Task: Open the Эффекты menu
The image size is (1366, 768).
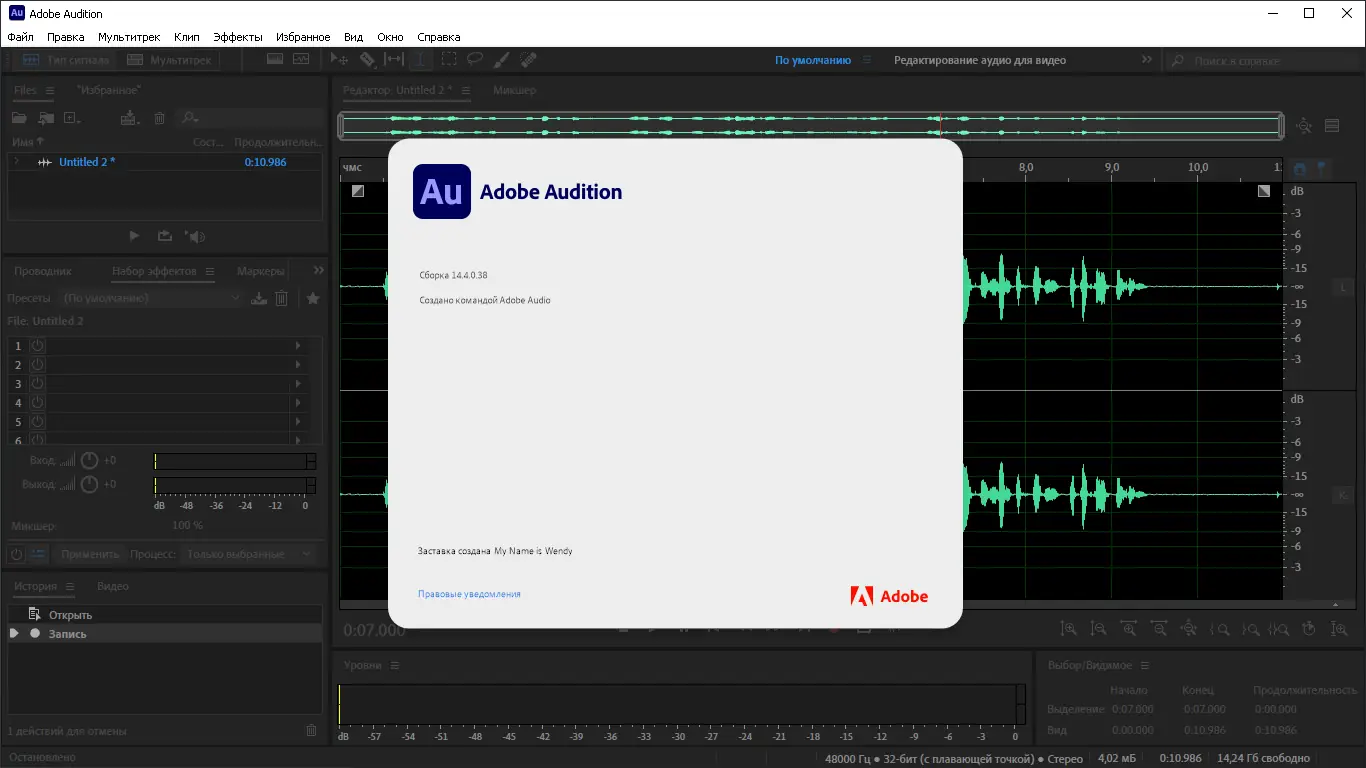Action: point(239,37)
